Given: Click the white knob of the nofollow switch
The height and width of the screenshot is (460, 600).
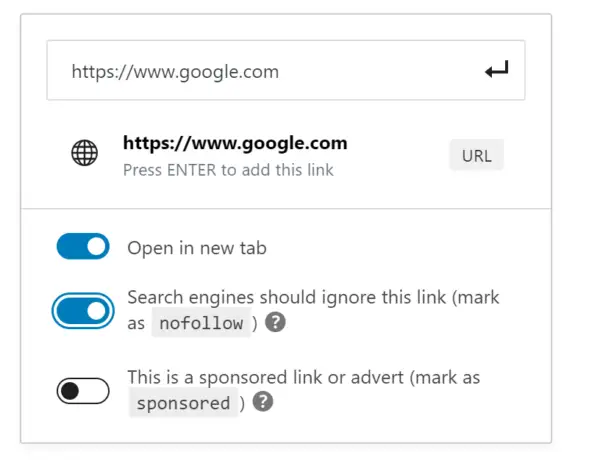Looking at the screenshot, I should [96, 311].
